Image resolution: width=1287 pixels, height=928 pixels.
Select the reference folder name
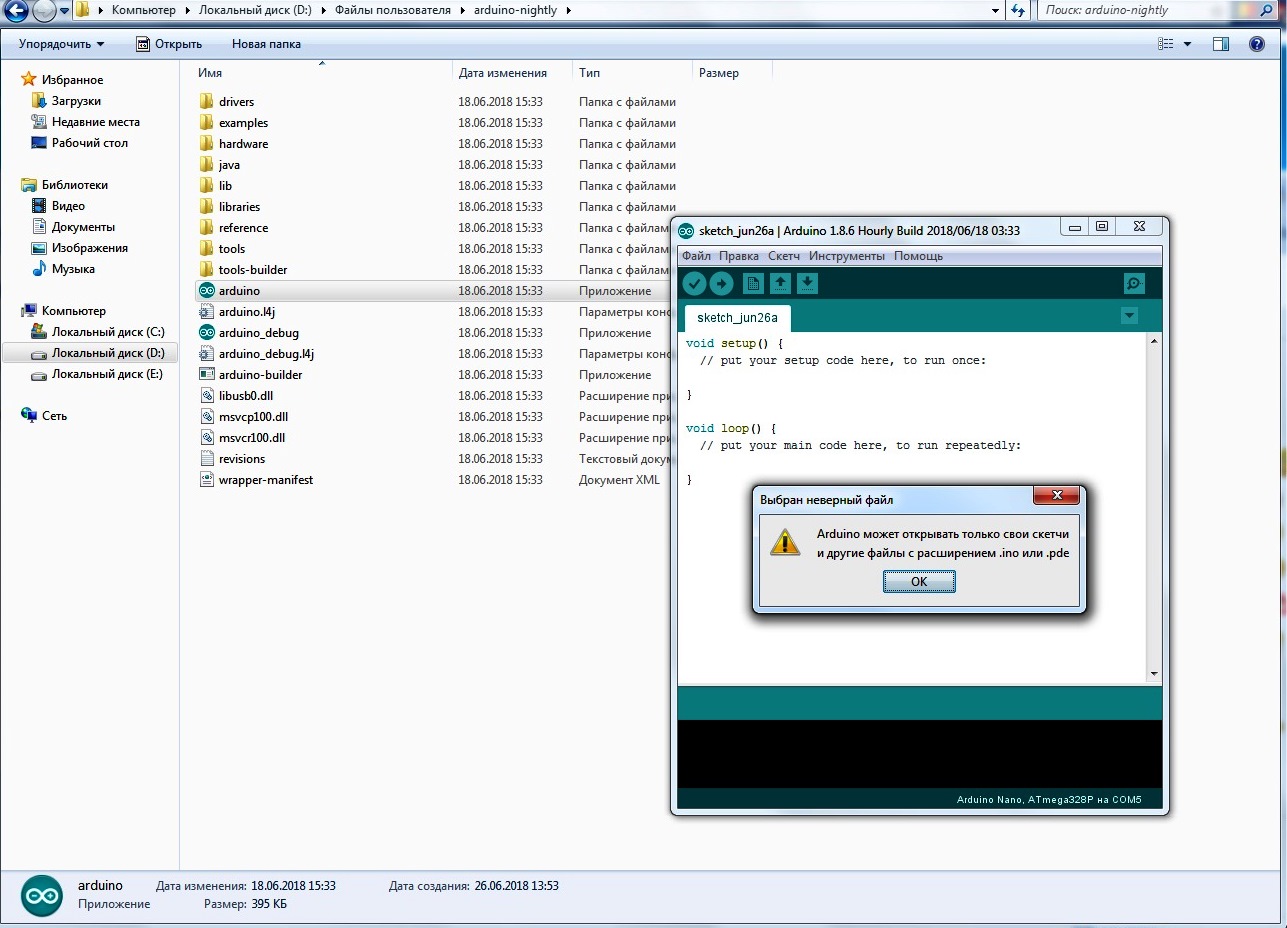pyautogui.click(x=243, y=228)
